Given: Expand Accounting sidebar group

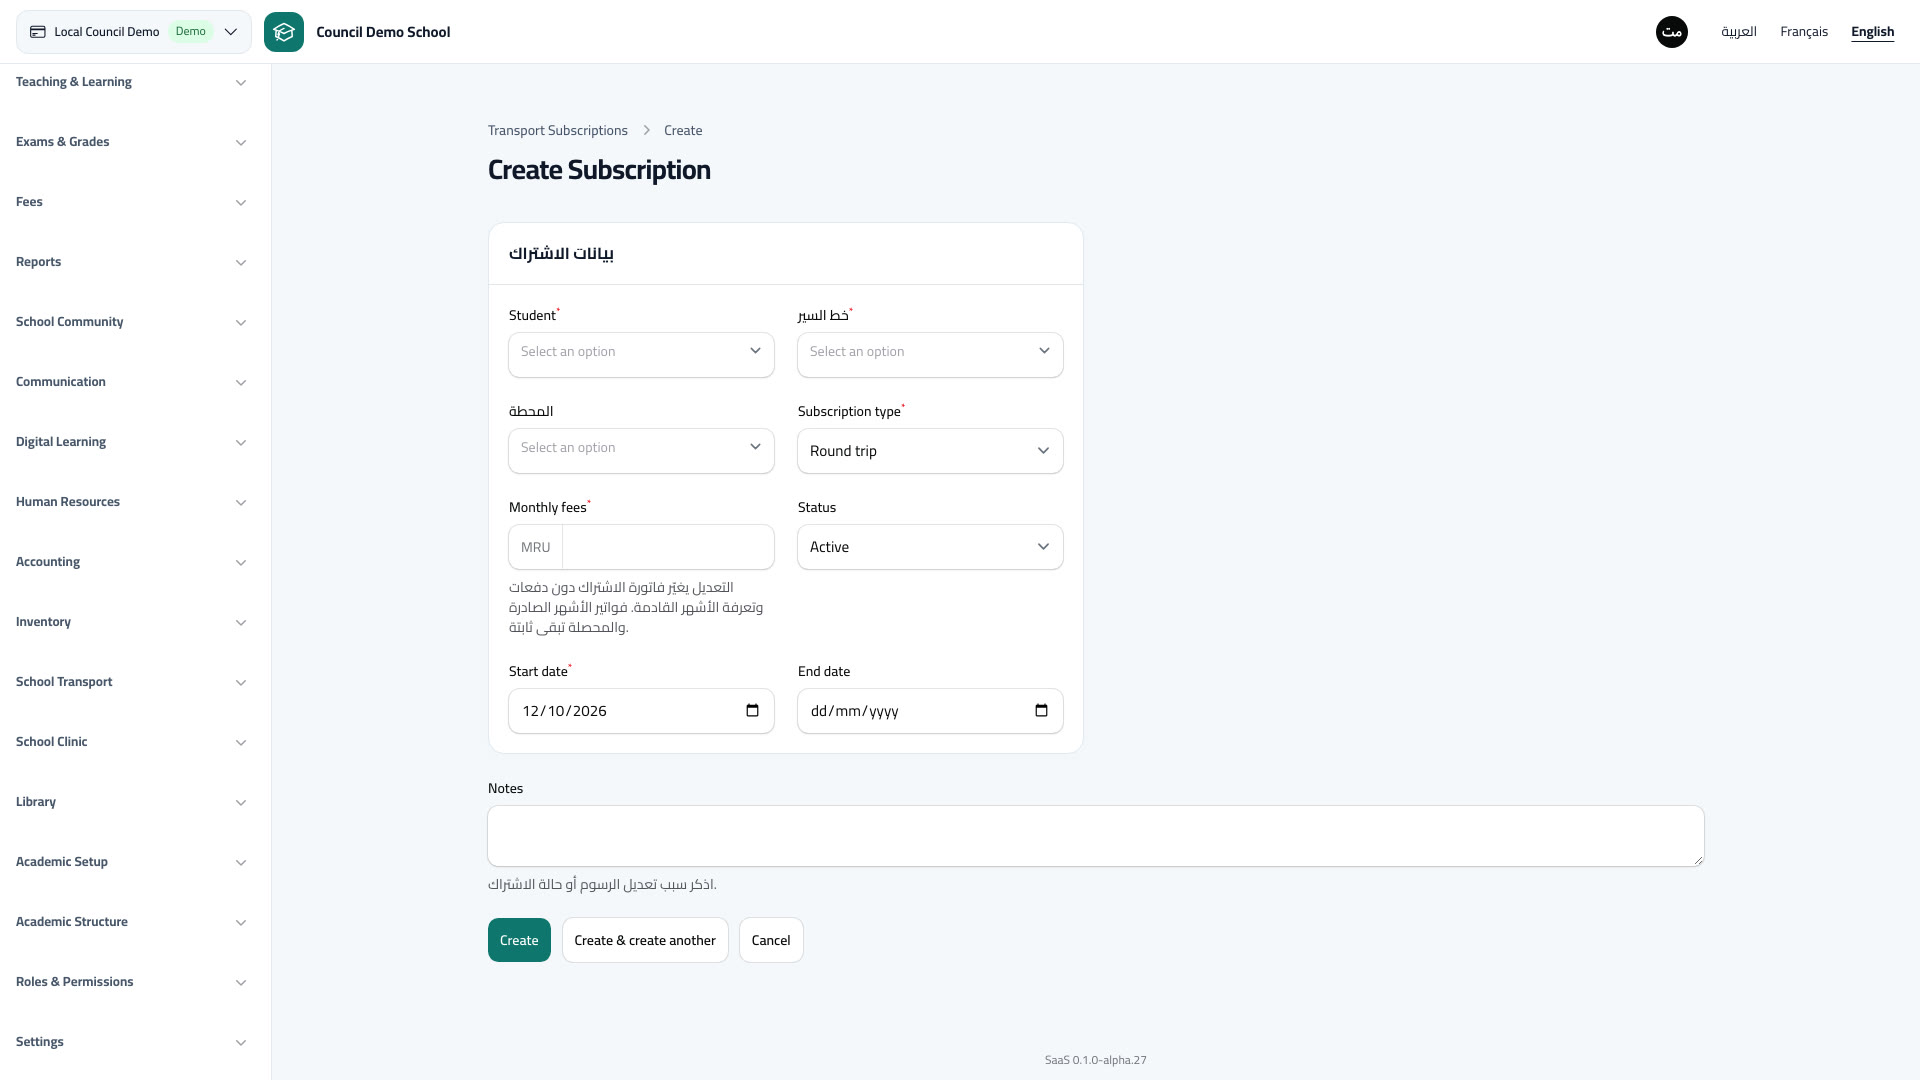Looking at the screenshot, I should point(131,562).
